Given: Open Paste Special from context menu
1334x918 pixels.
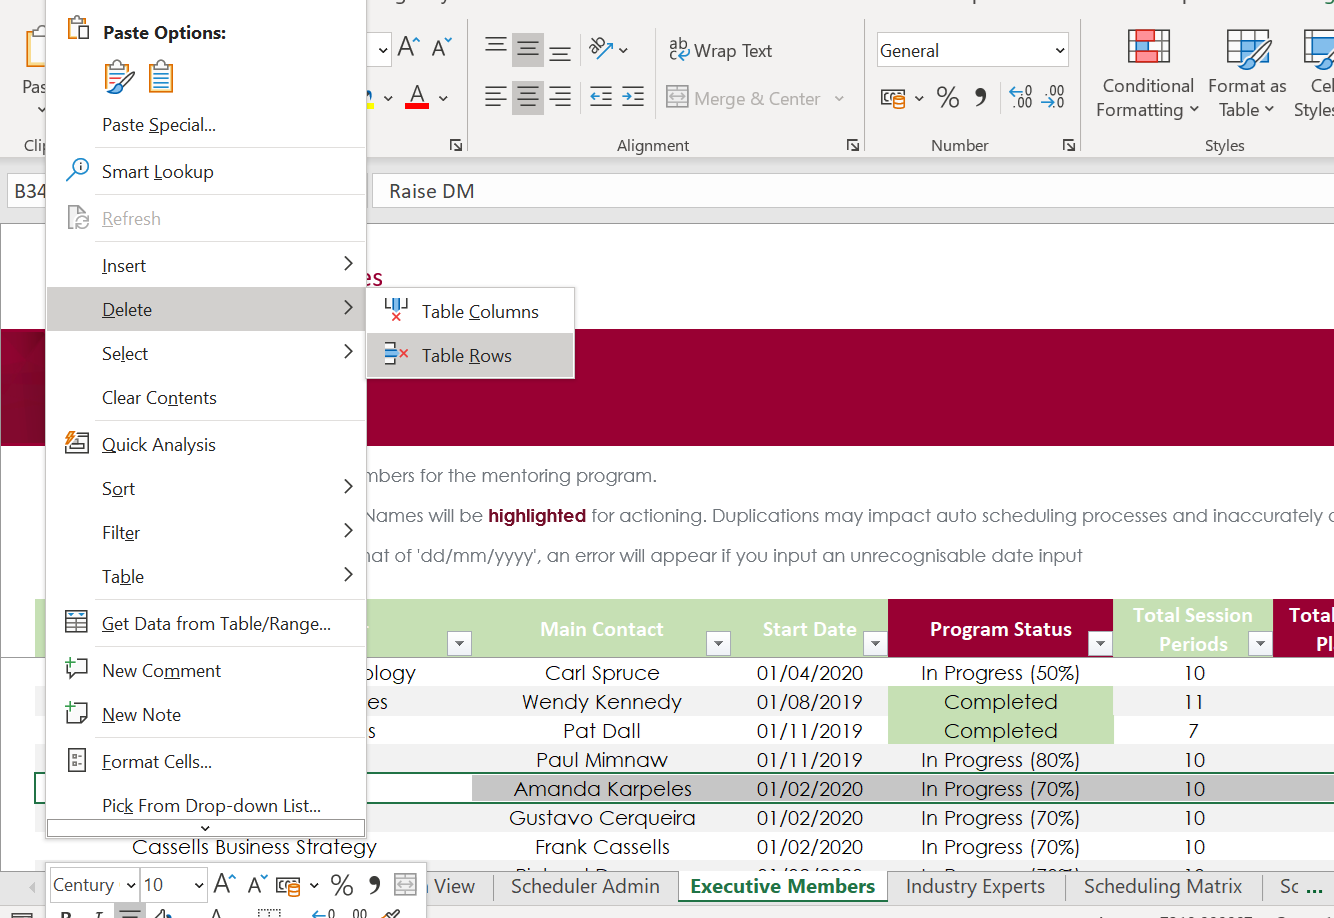Looking at the screenshot, I should (159, 125).
